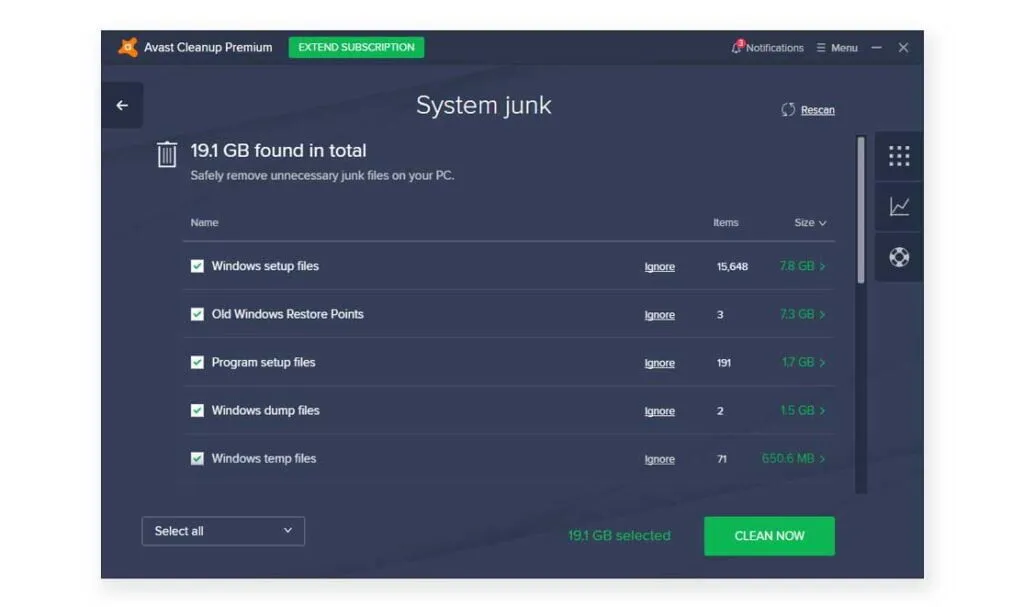This screenshot has height=607, width=1024.
Task: Open the hamburger Menu
Action: tap(837, 48)
